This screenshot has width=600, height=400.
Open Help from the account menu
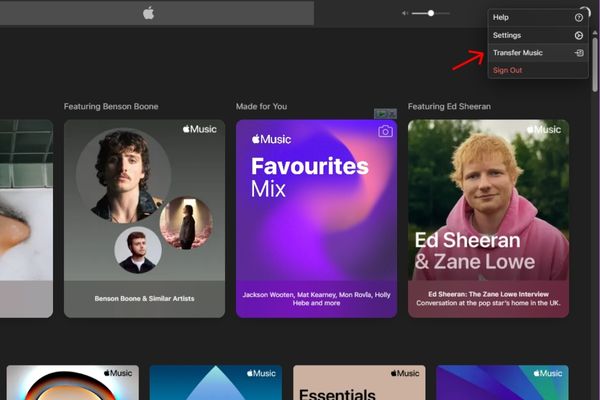click(538, 18)
